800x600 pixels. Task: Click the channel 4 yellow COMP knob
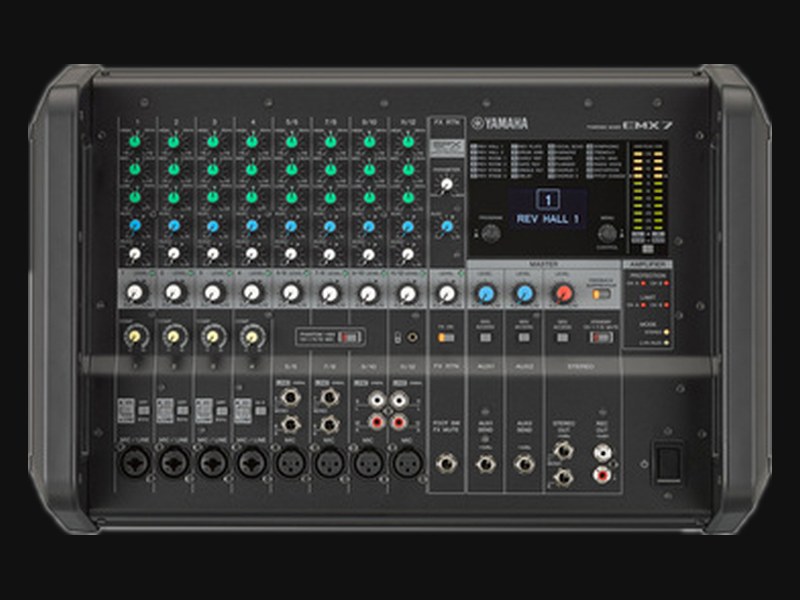point(252,336)
